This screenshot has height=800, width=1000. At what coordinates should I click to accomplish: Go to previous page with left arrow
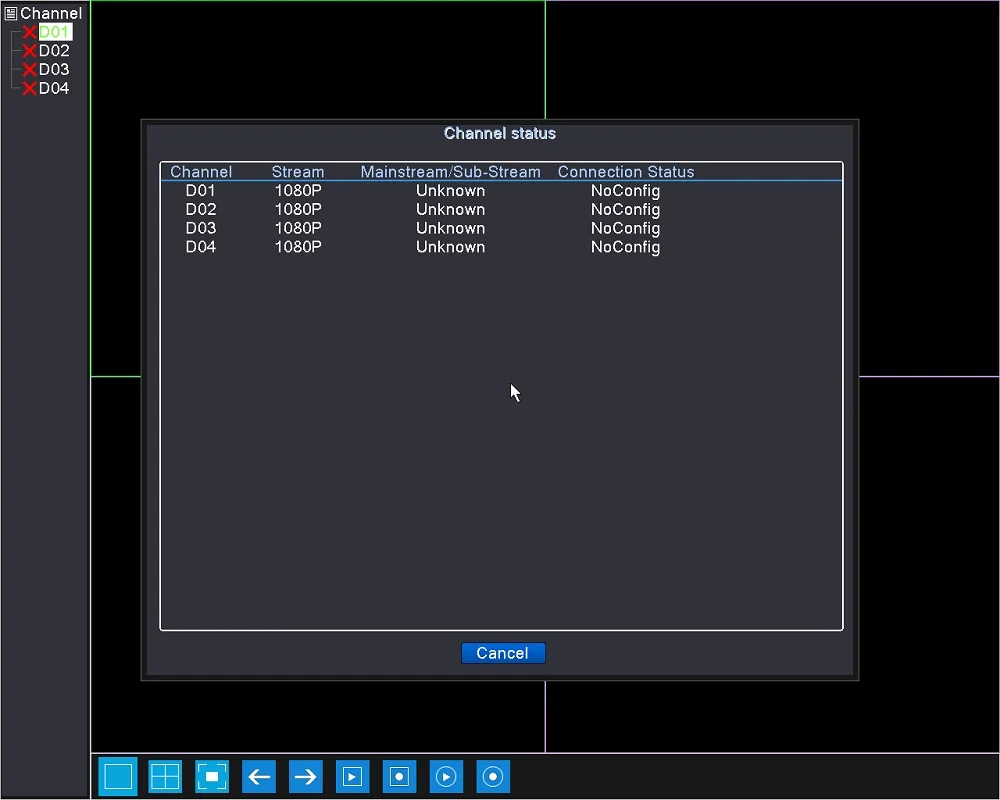tap(259, 776)
